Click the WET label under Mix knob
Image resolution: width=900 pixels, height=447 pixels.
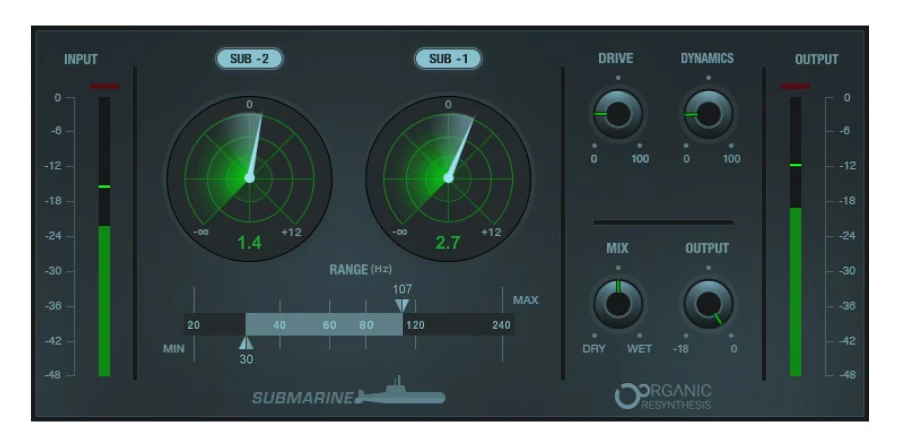pos(639,349)
